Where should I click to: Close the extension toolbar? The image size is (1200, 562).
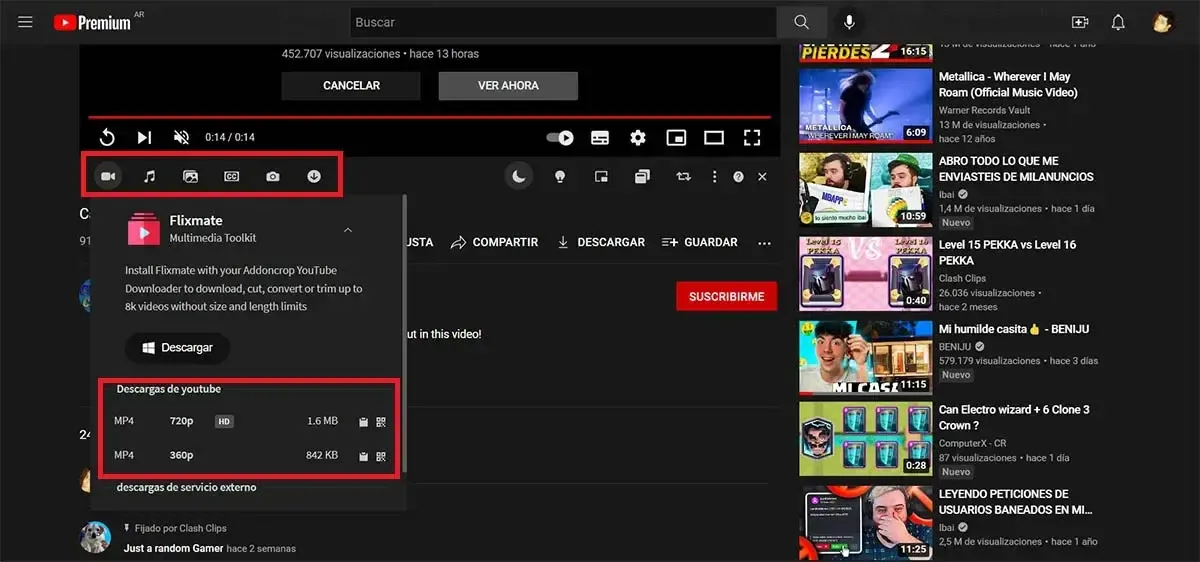click(762, 176)
